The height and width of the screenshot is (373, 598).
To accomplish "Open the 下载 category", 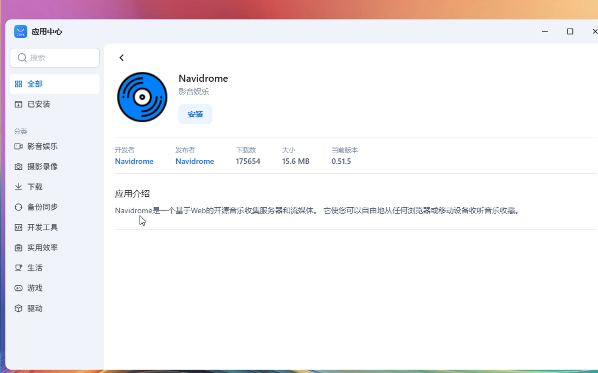I will click(x=55, y=187).
